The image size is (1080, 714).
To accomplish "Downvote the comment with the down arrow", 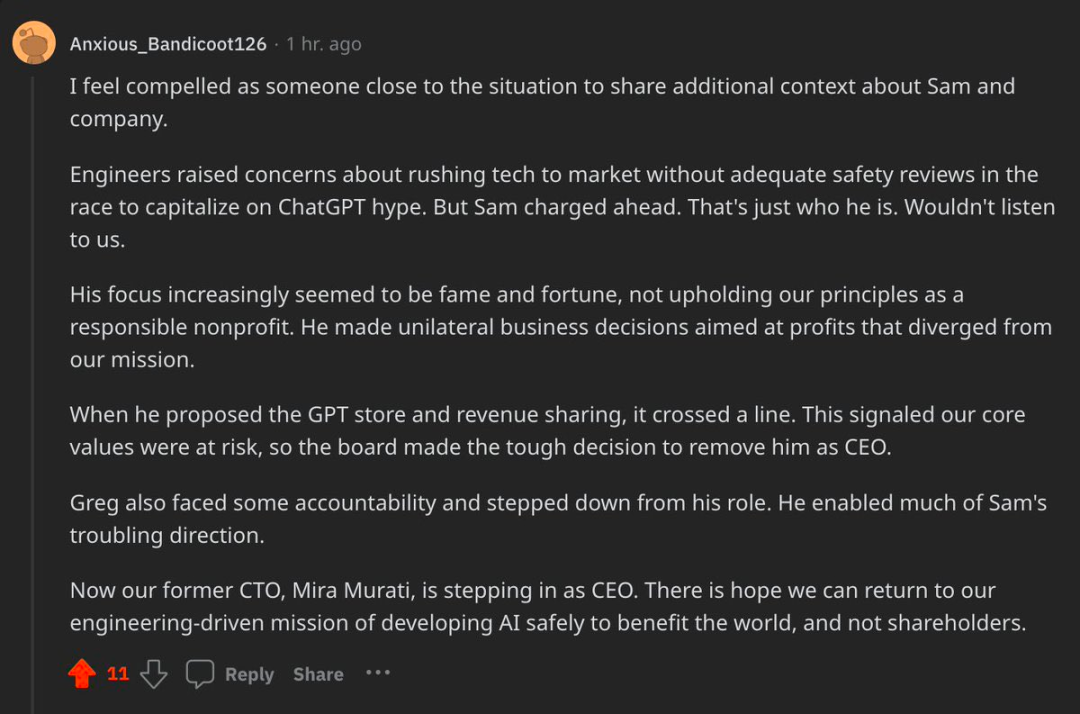I will pos(153,674).
